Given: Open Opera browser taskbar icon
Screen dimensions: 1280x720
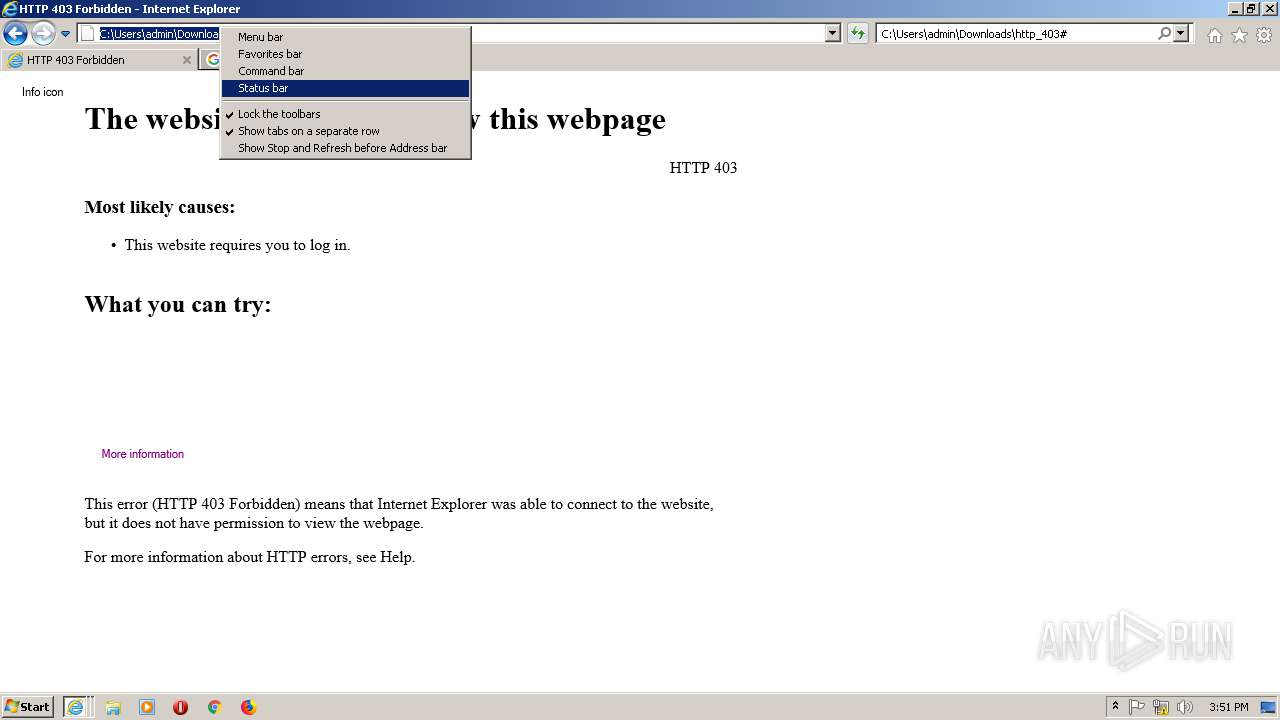Looking at the screenshot, I should 180,707.
